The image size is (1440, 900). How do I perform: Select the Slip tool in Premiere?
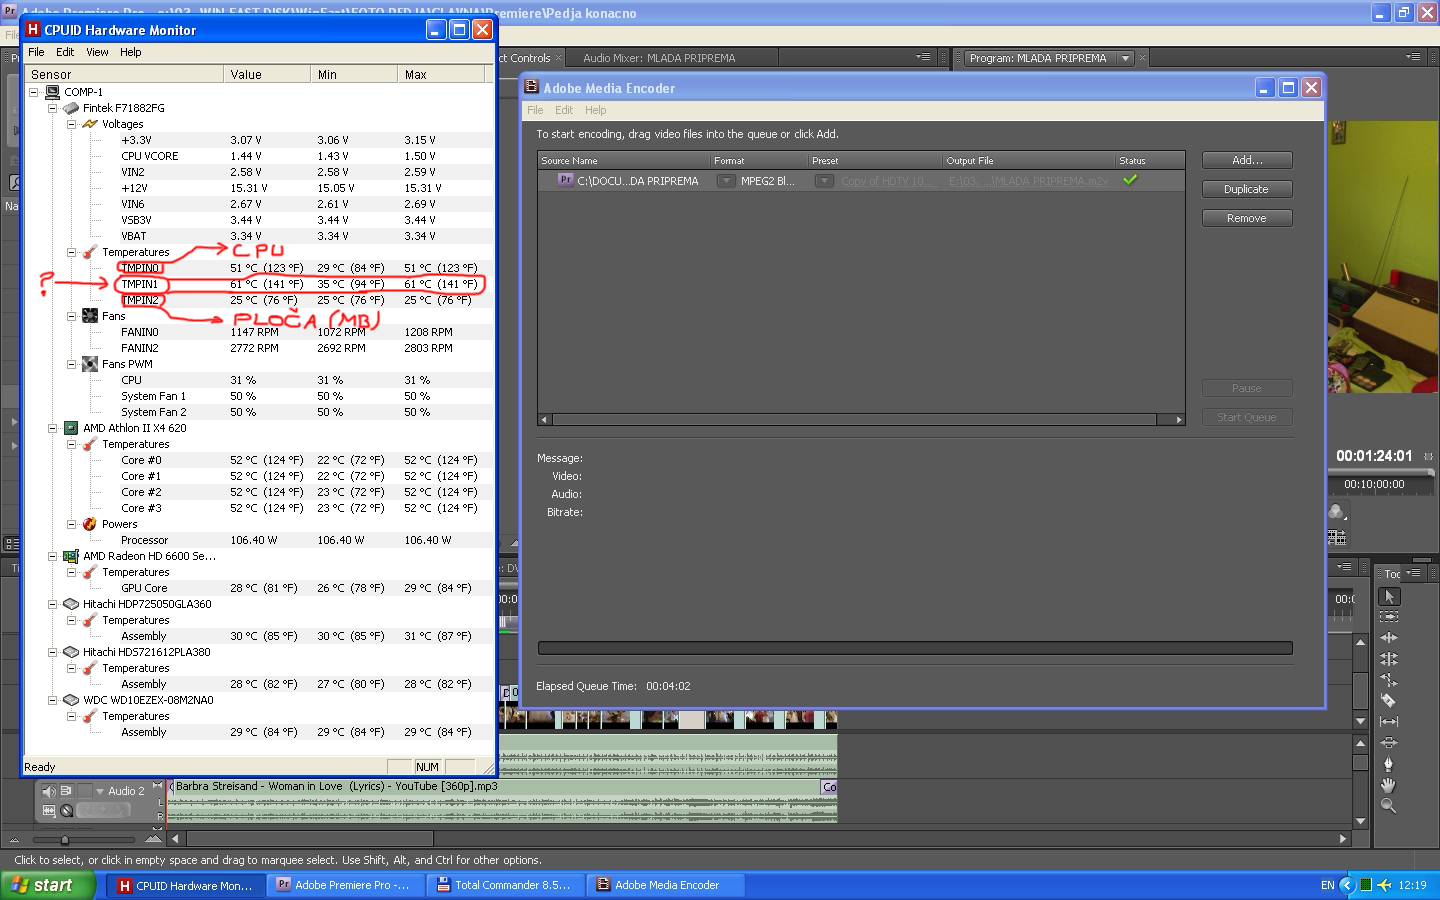[1389, 722]
